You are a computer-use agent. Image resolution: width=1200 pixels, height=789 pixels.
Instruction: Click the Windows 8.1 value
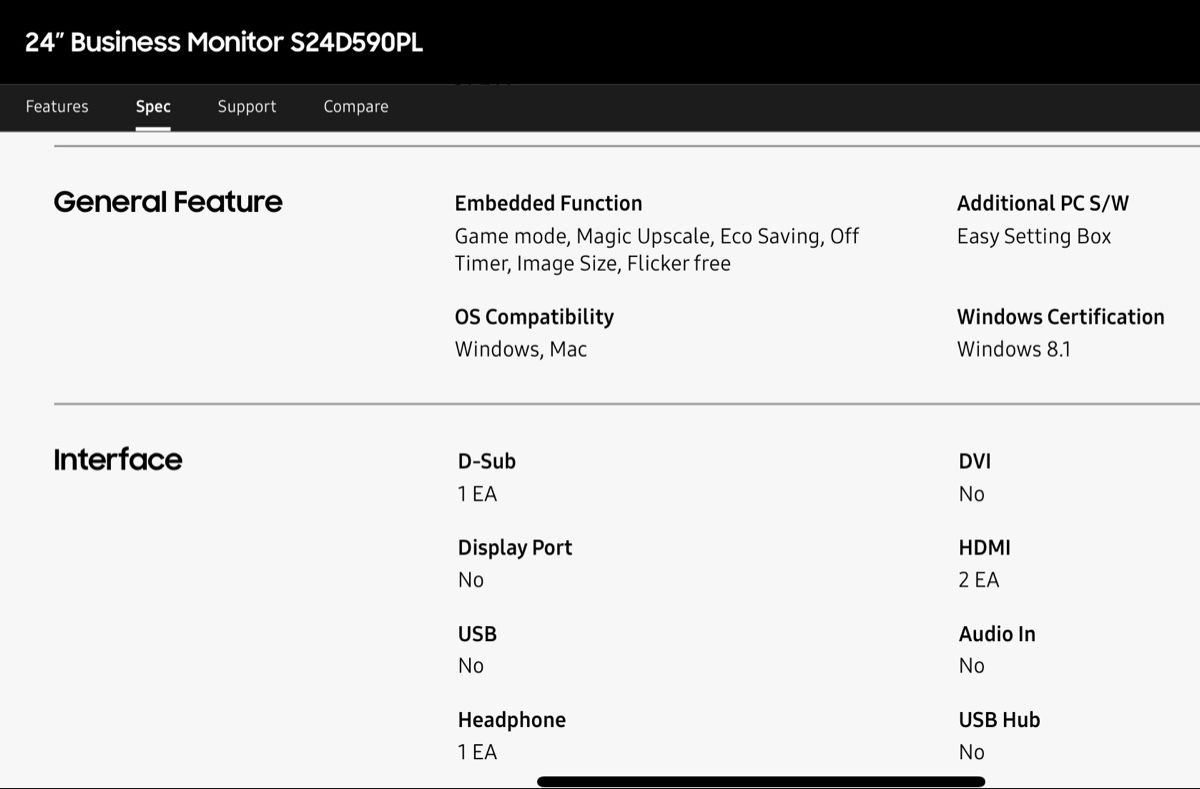(1014, 349)
